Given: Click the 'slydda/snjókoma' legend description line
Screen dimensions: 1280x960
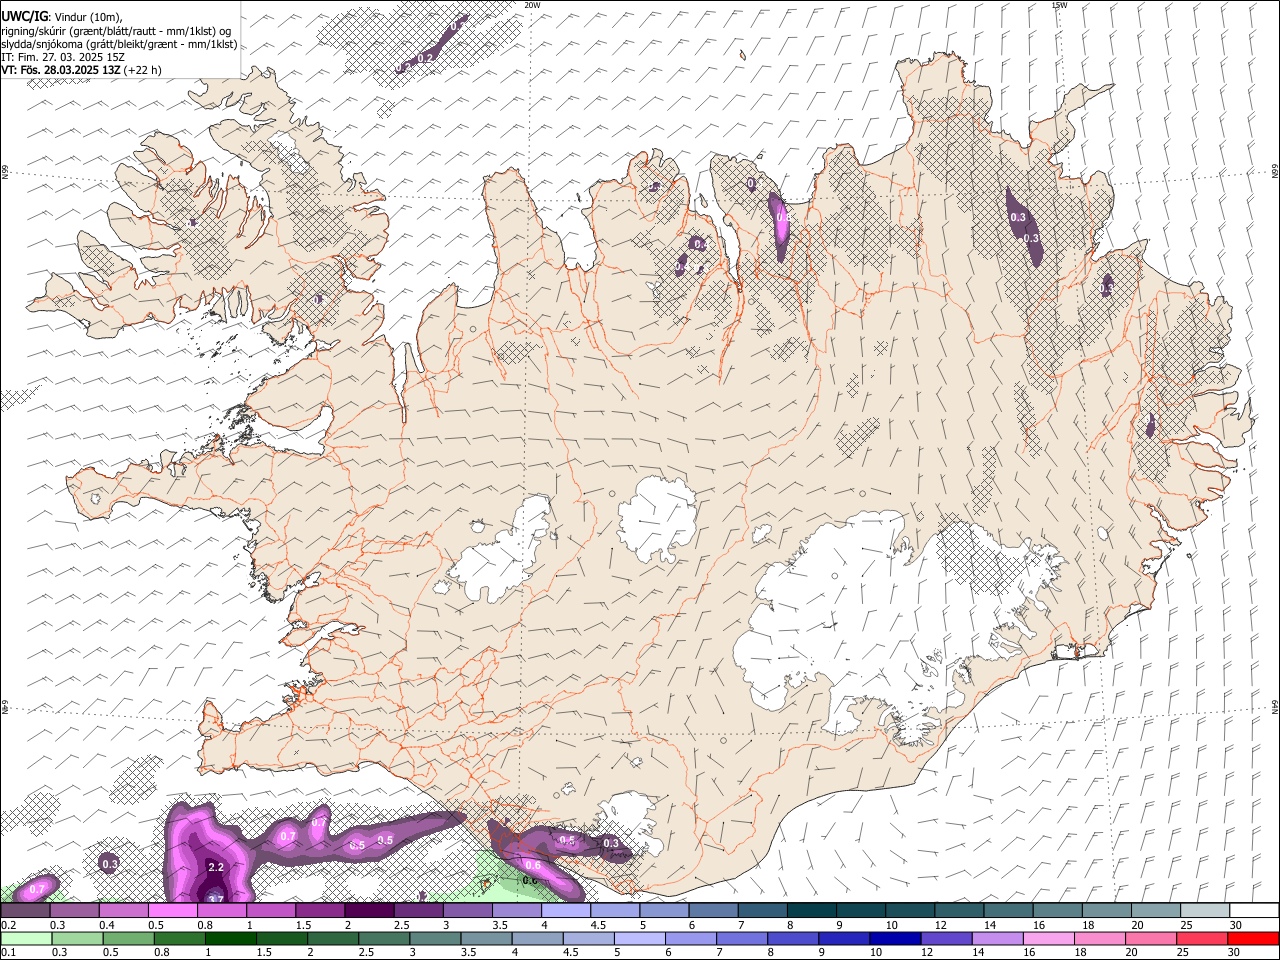Looking at the screenshot, I should tap(119, 44).
